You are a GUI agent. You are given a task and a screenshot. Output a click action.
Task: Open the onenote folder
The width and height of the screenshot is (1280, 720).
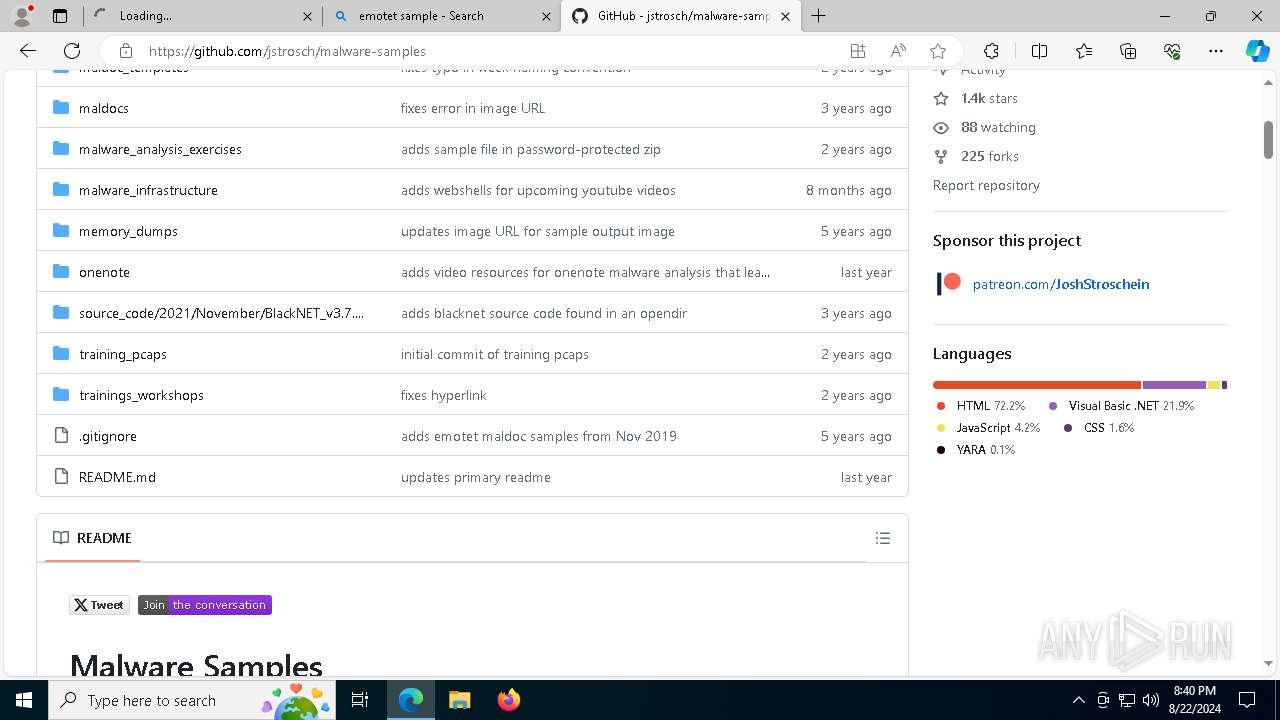104,272
